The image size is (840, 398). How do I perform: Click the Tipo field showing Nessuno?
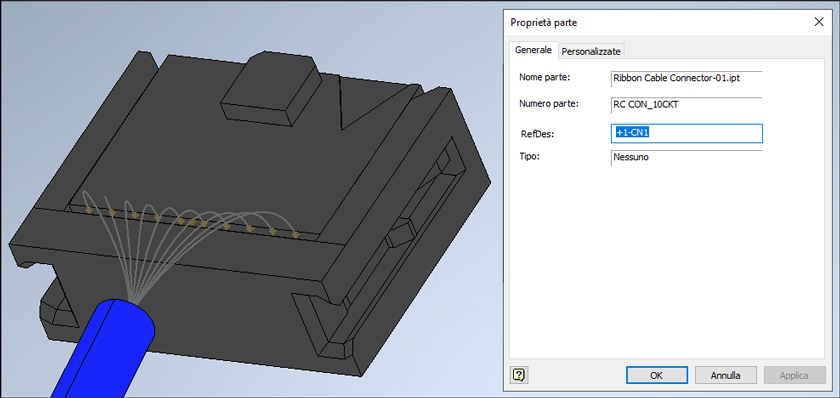point(686,158)
